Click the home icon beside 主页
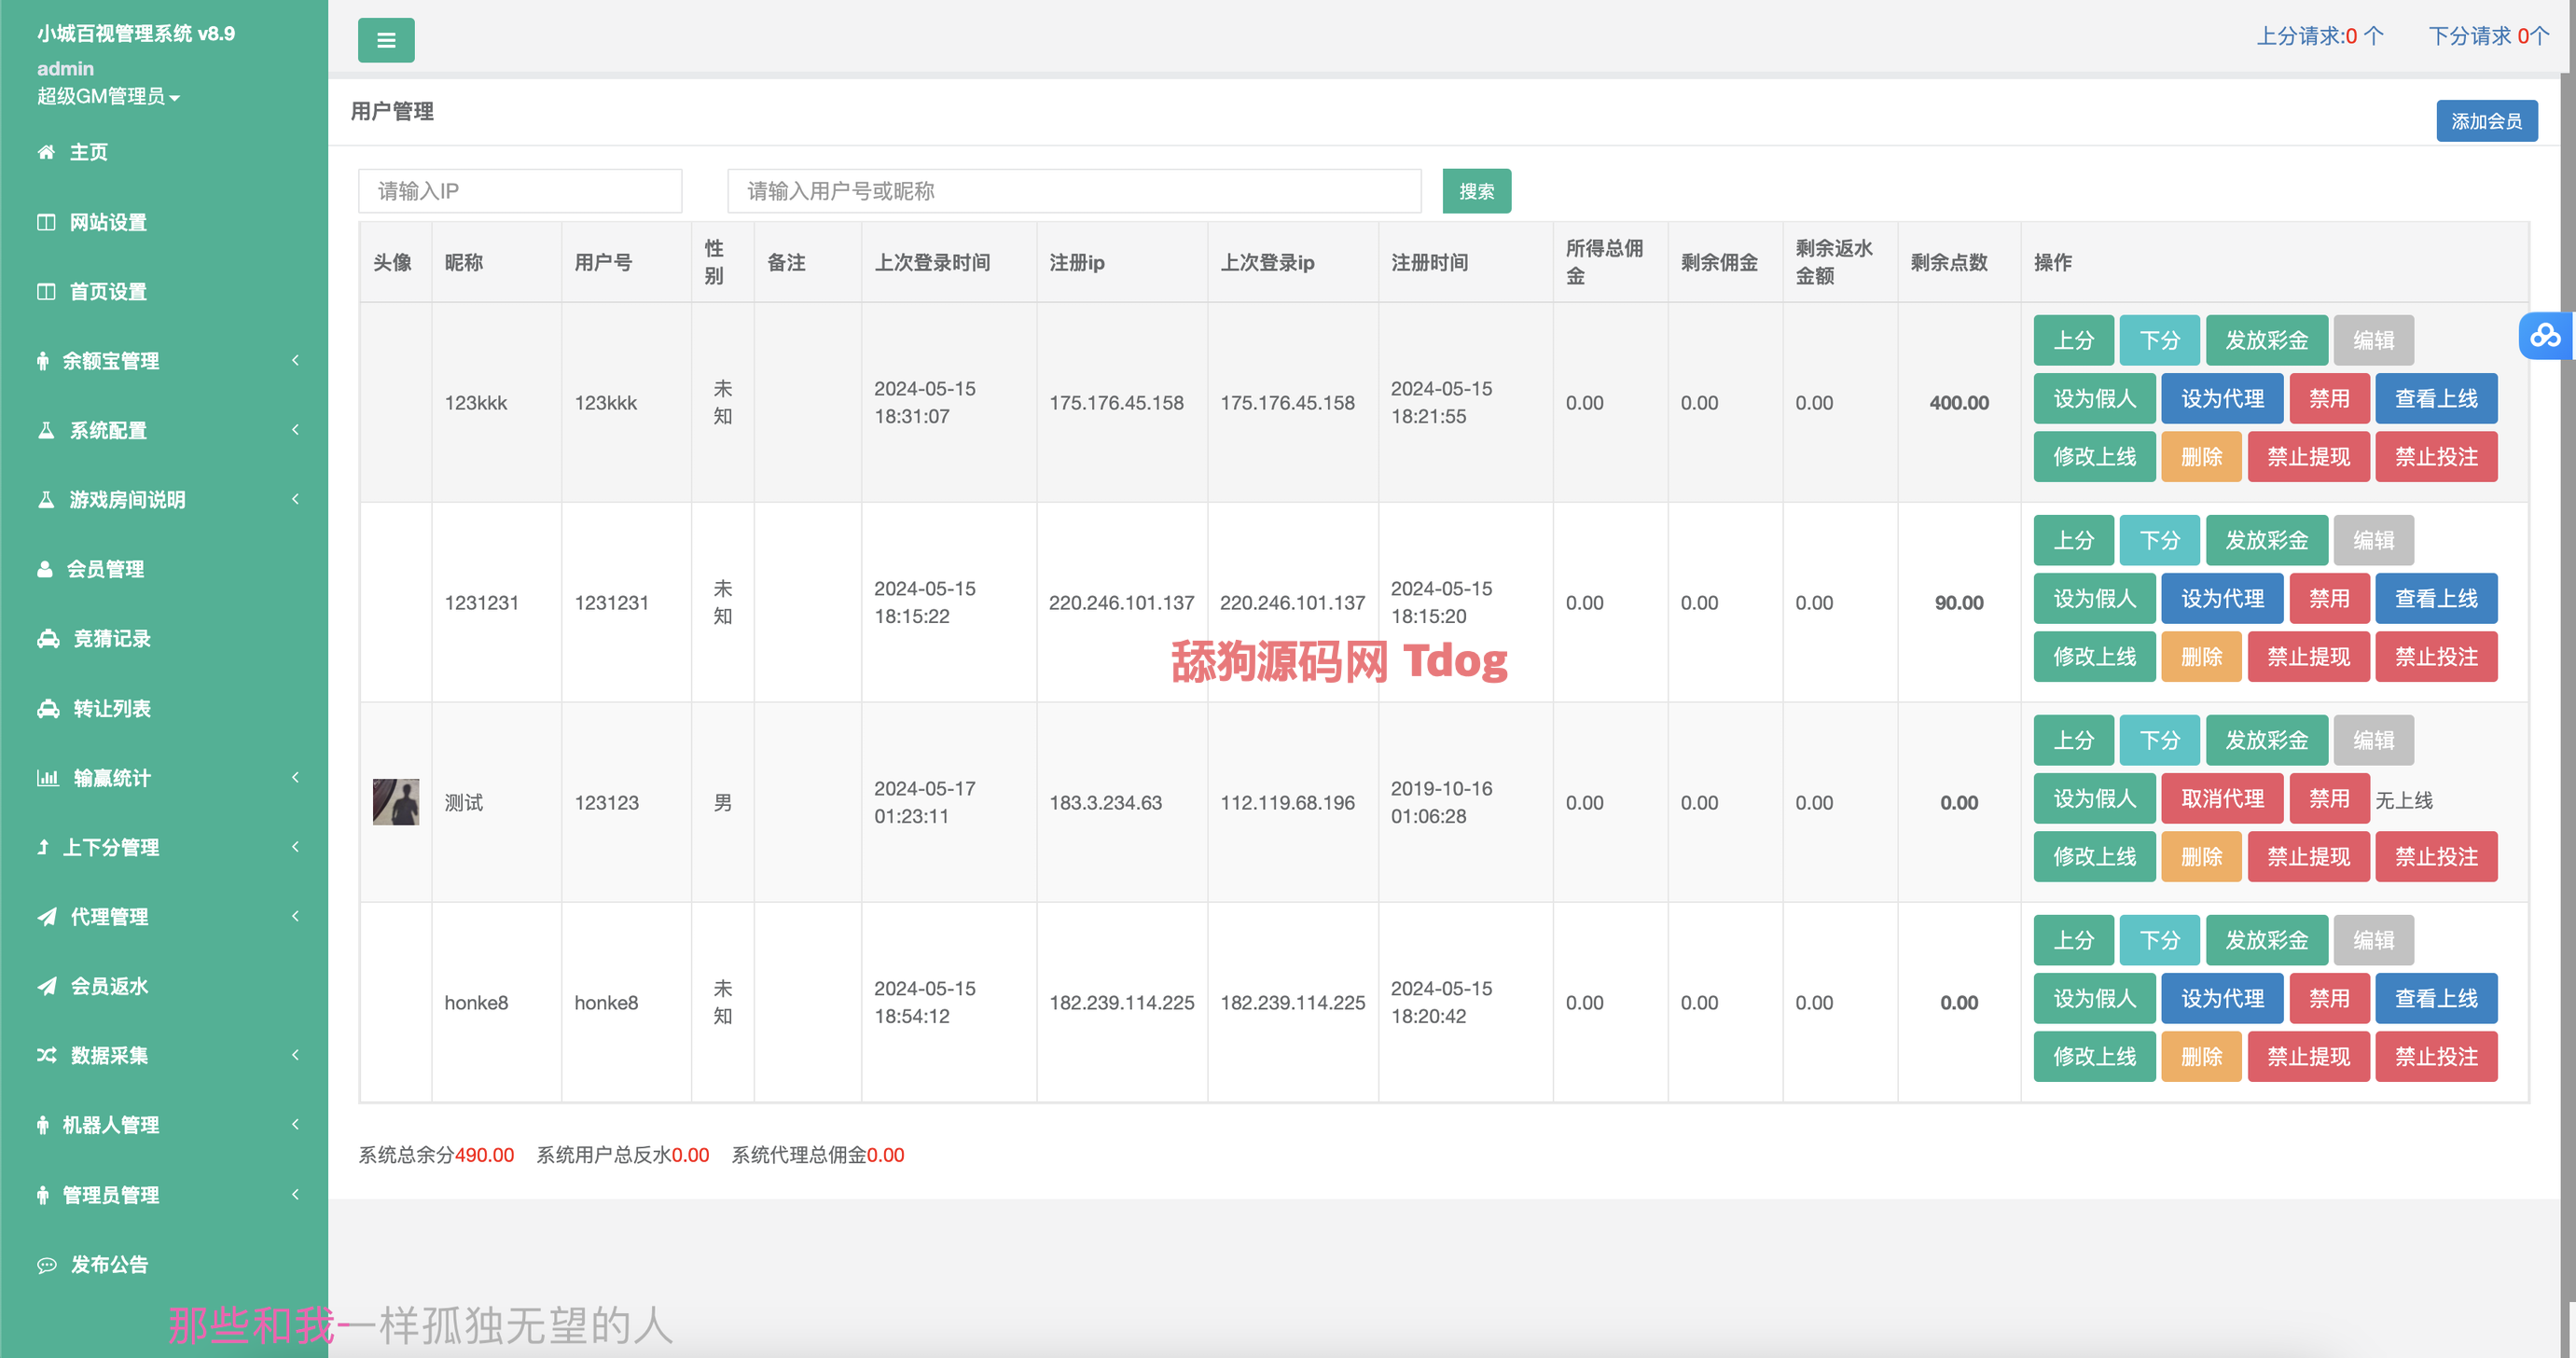2576x1358 pixels. point(46,152)
